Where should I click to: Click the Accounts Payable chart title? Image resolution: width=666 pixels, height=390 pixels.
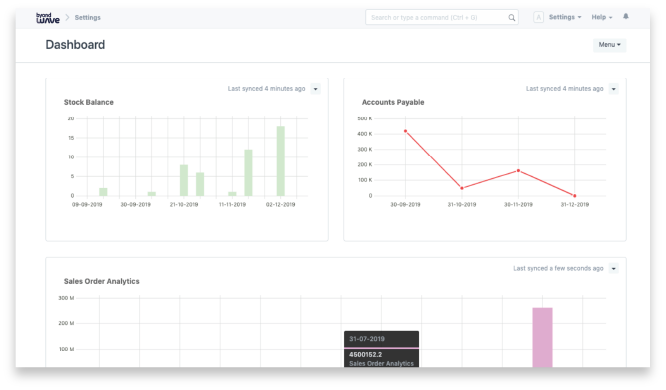point(393,102)
